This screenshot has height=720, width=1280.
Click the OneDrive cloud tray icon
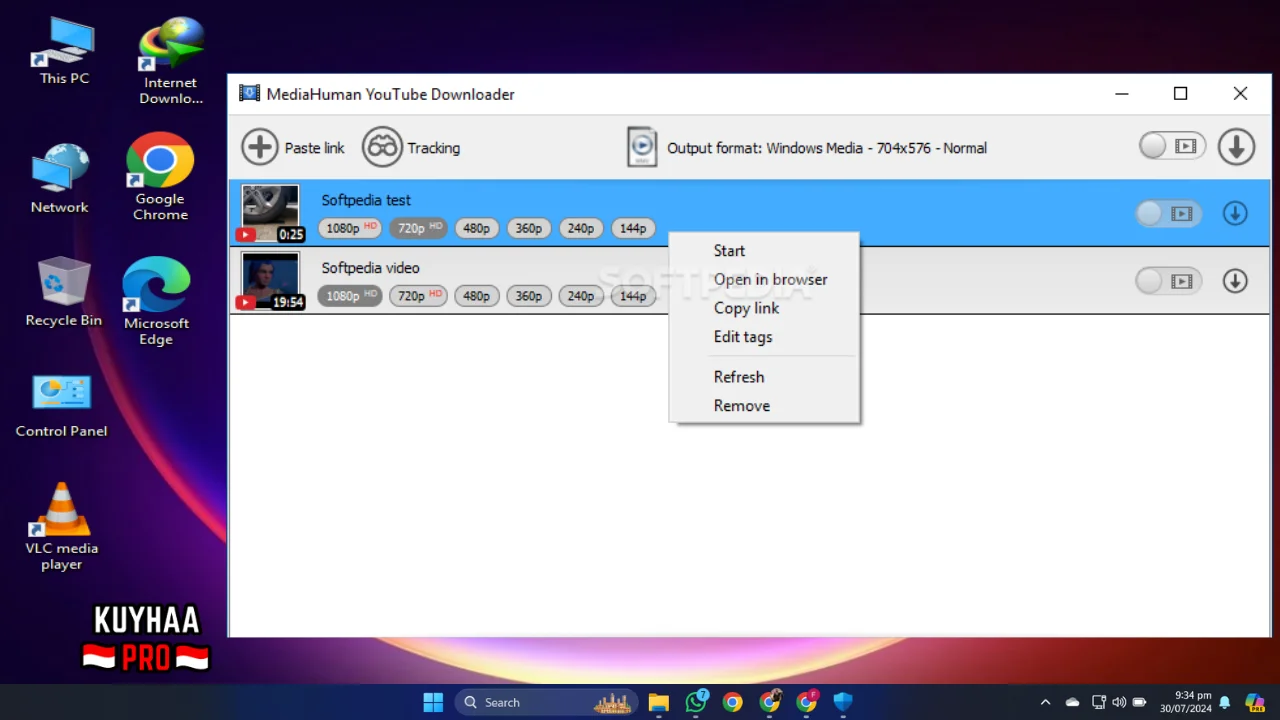[1072, 702]
